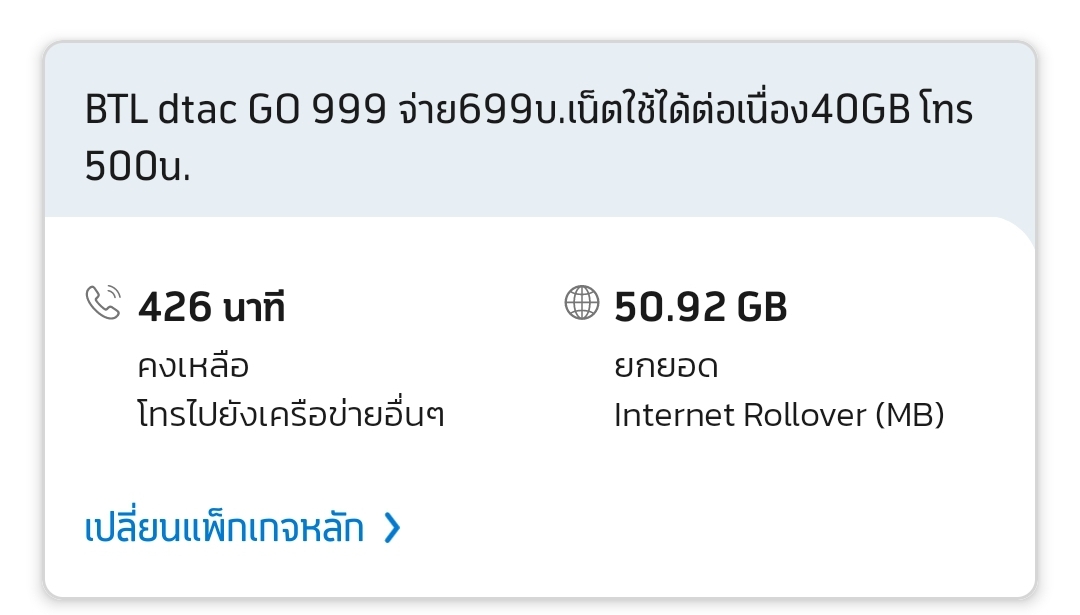Tap the dtac word in title

pos(198,109)
